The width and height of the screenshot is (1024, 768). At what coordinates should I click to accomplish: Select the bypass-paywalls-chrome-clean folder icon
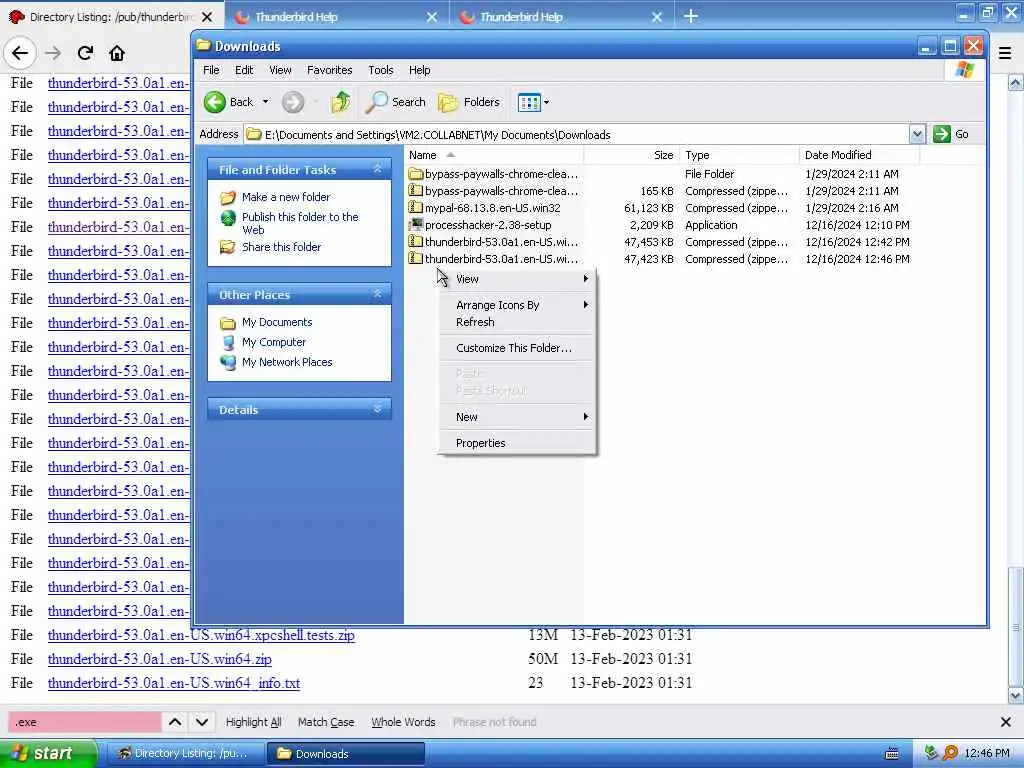(415, 174)
